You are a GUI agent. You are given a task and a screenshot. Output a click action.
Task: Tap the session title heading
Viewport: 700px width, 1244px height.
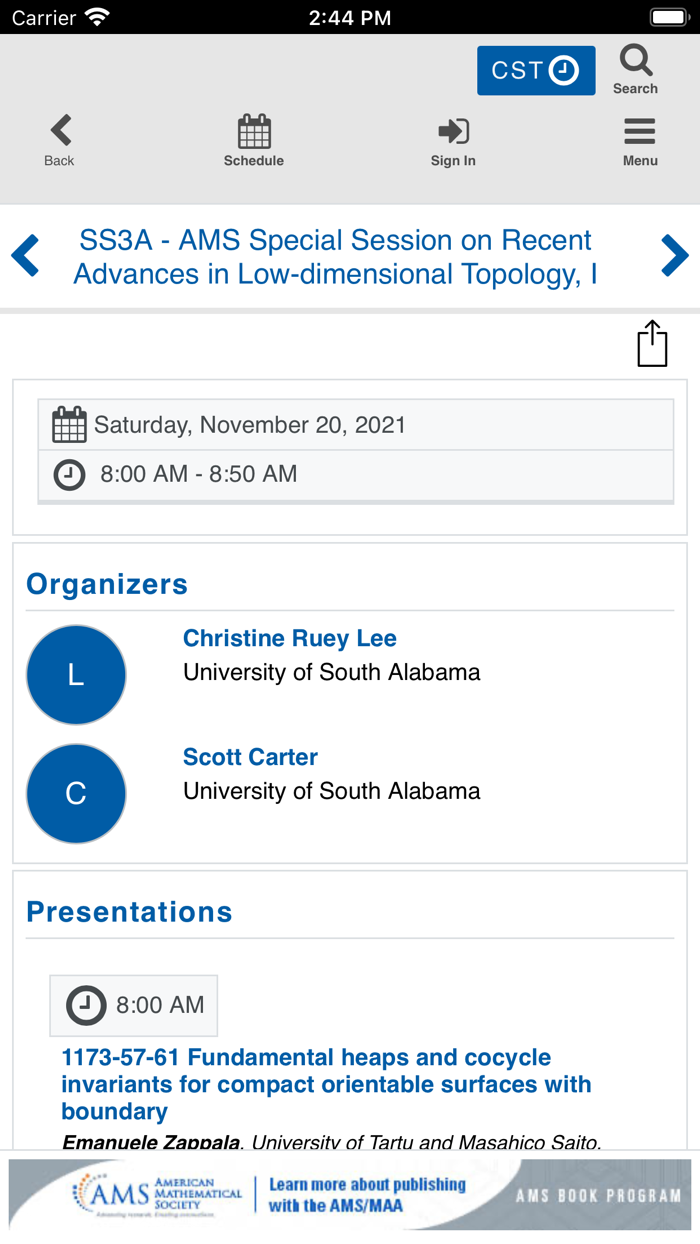coord(336,256)
